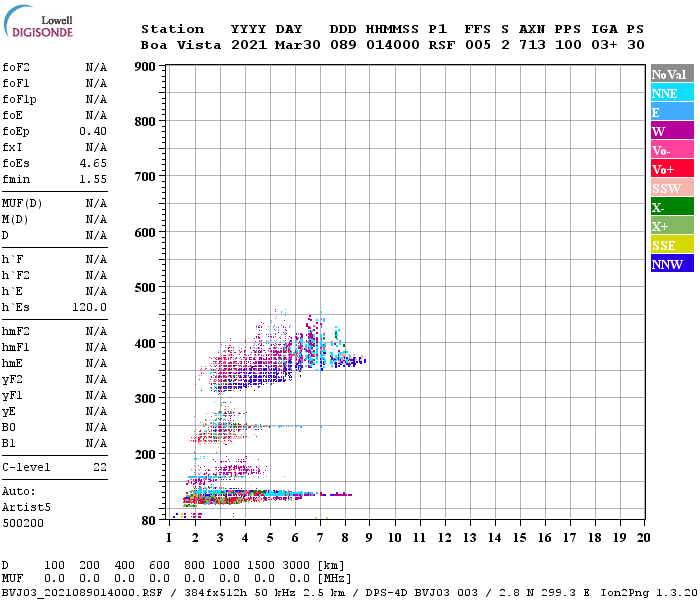Screen dimensions: 700x600
Task: Click the h`Es value 120.0
Action: 90,307
